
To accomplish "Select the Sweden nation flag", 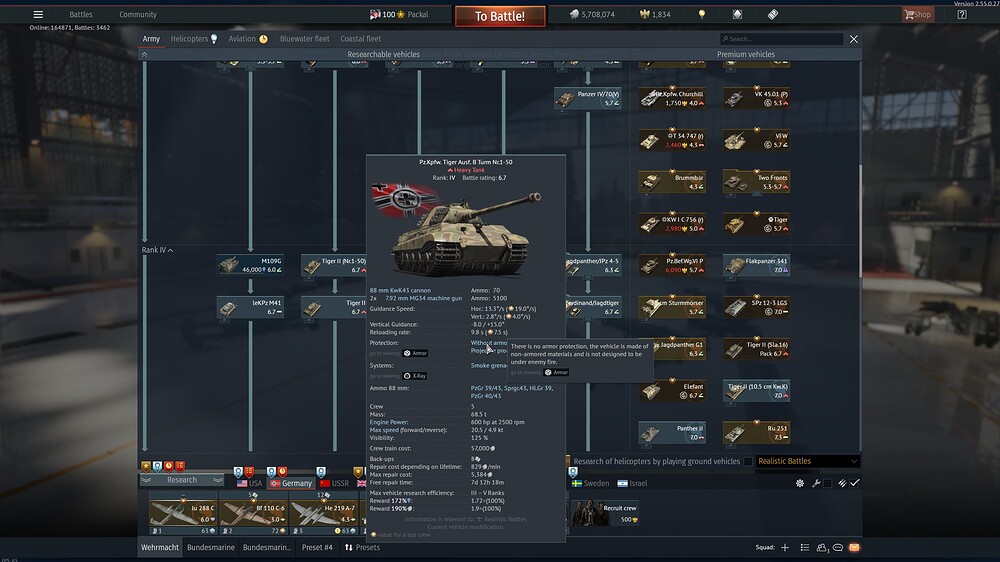I will [589, 483].
